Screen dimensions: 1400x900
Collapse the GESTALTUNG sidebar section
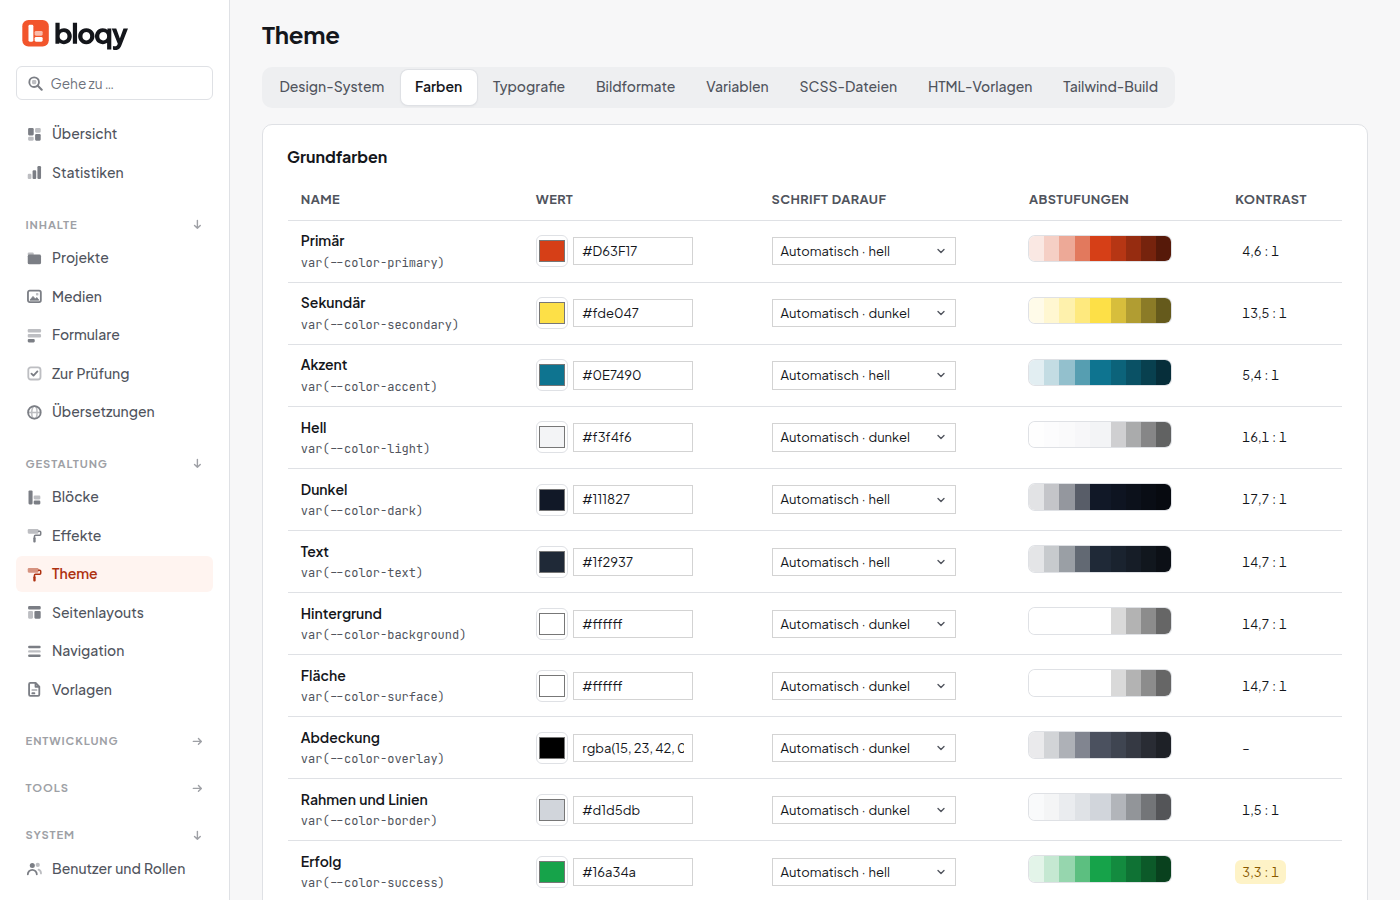197,464
